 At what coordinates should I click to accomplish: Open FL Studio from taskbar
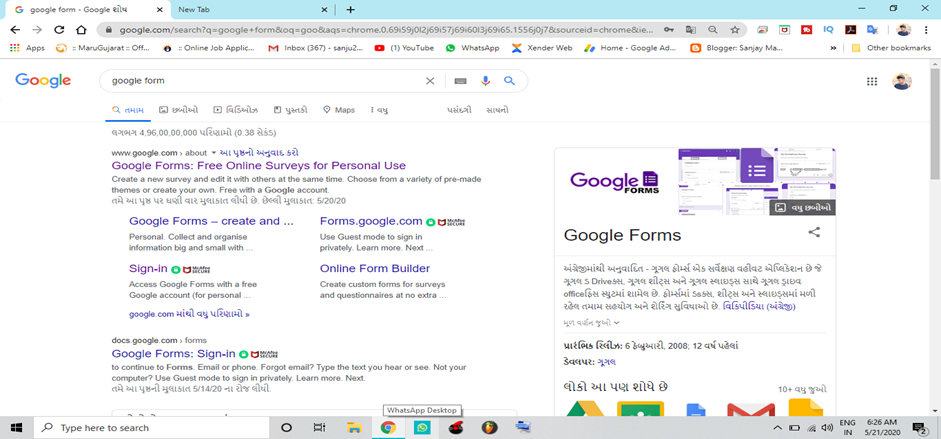491,428
